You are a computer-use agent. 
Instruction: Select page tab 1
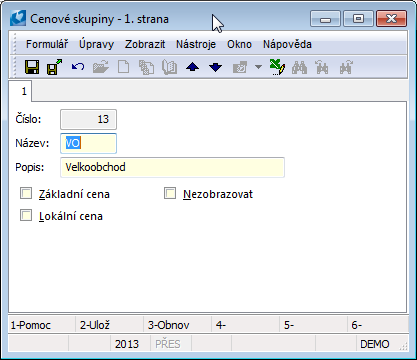point(21,91)
